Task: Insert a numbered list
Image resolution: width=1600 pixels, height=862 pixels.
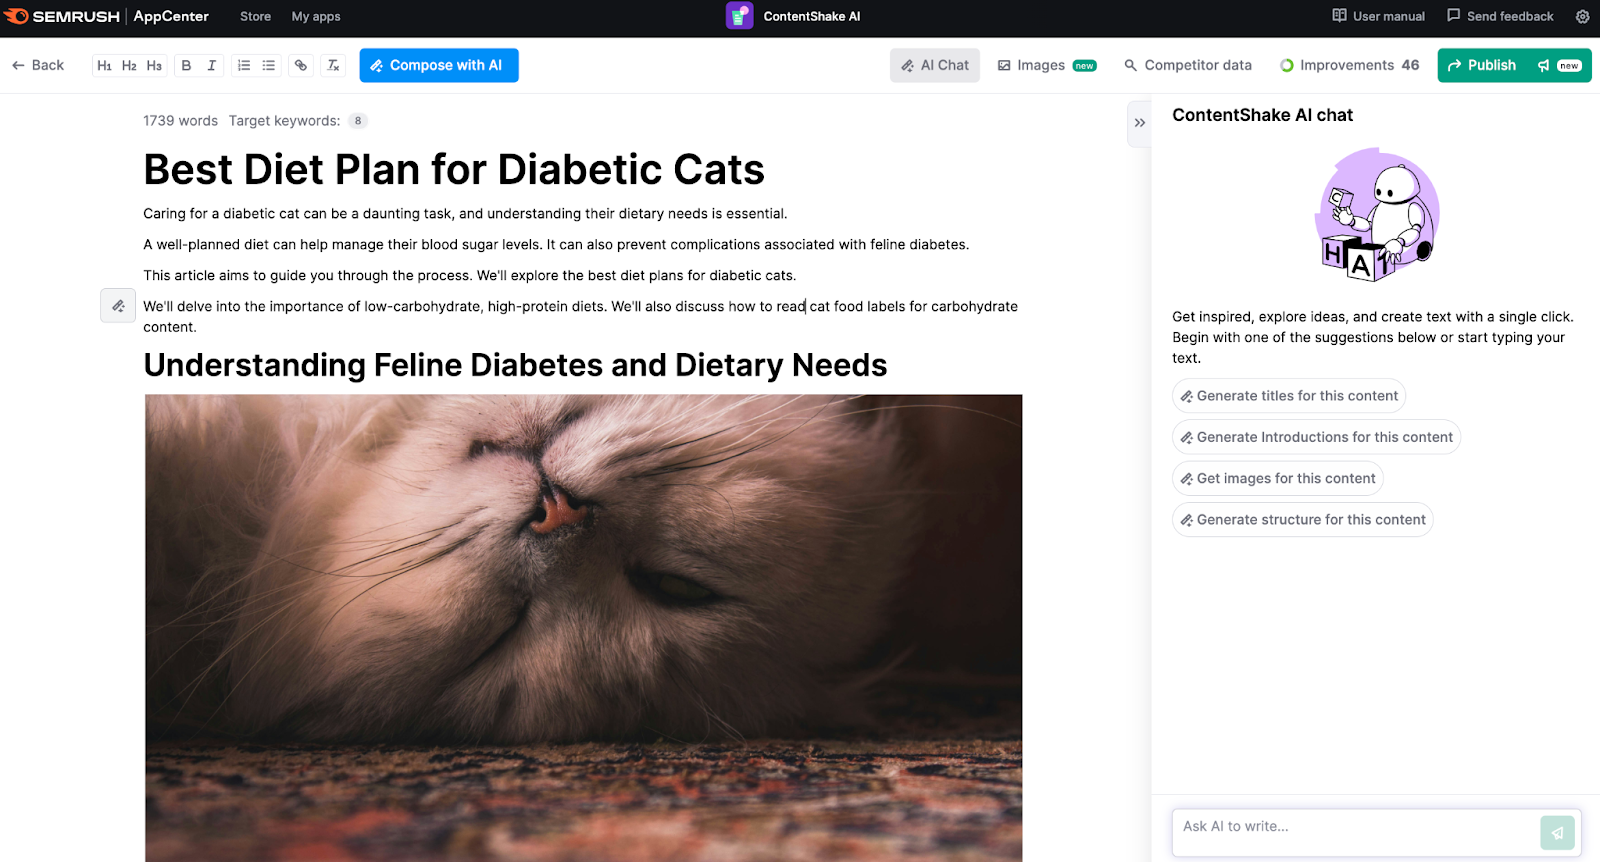Action: point(244,66)
